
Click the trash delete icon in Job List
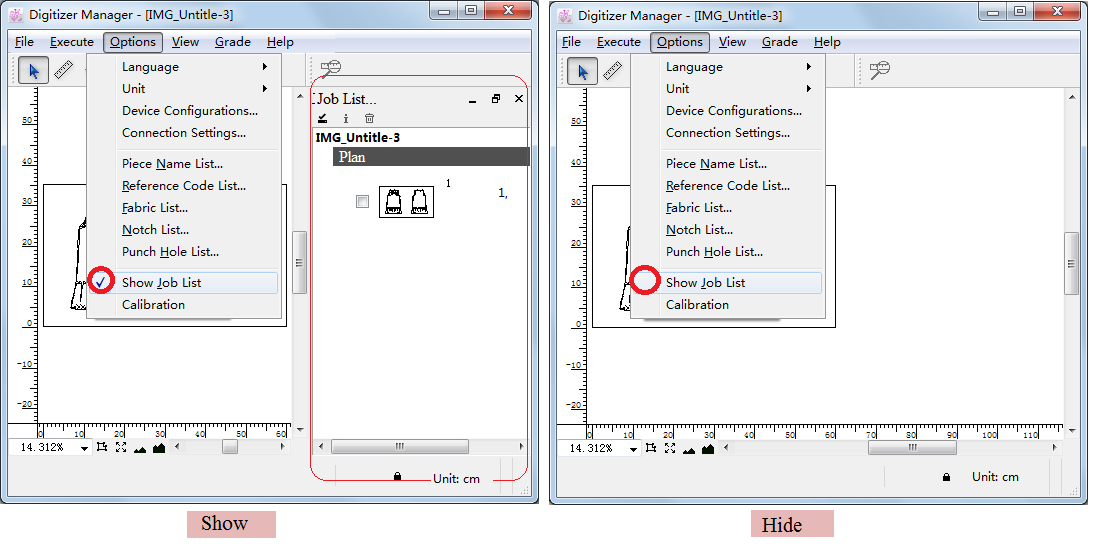369,118
